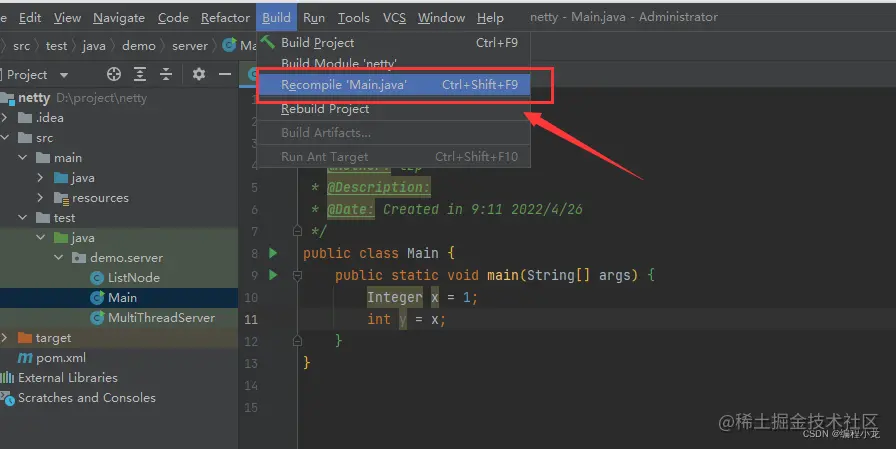The width and height of the screenshot is (896, 449).
Task: Collapse the src folder
Action: [x=5, y=138]
